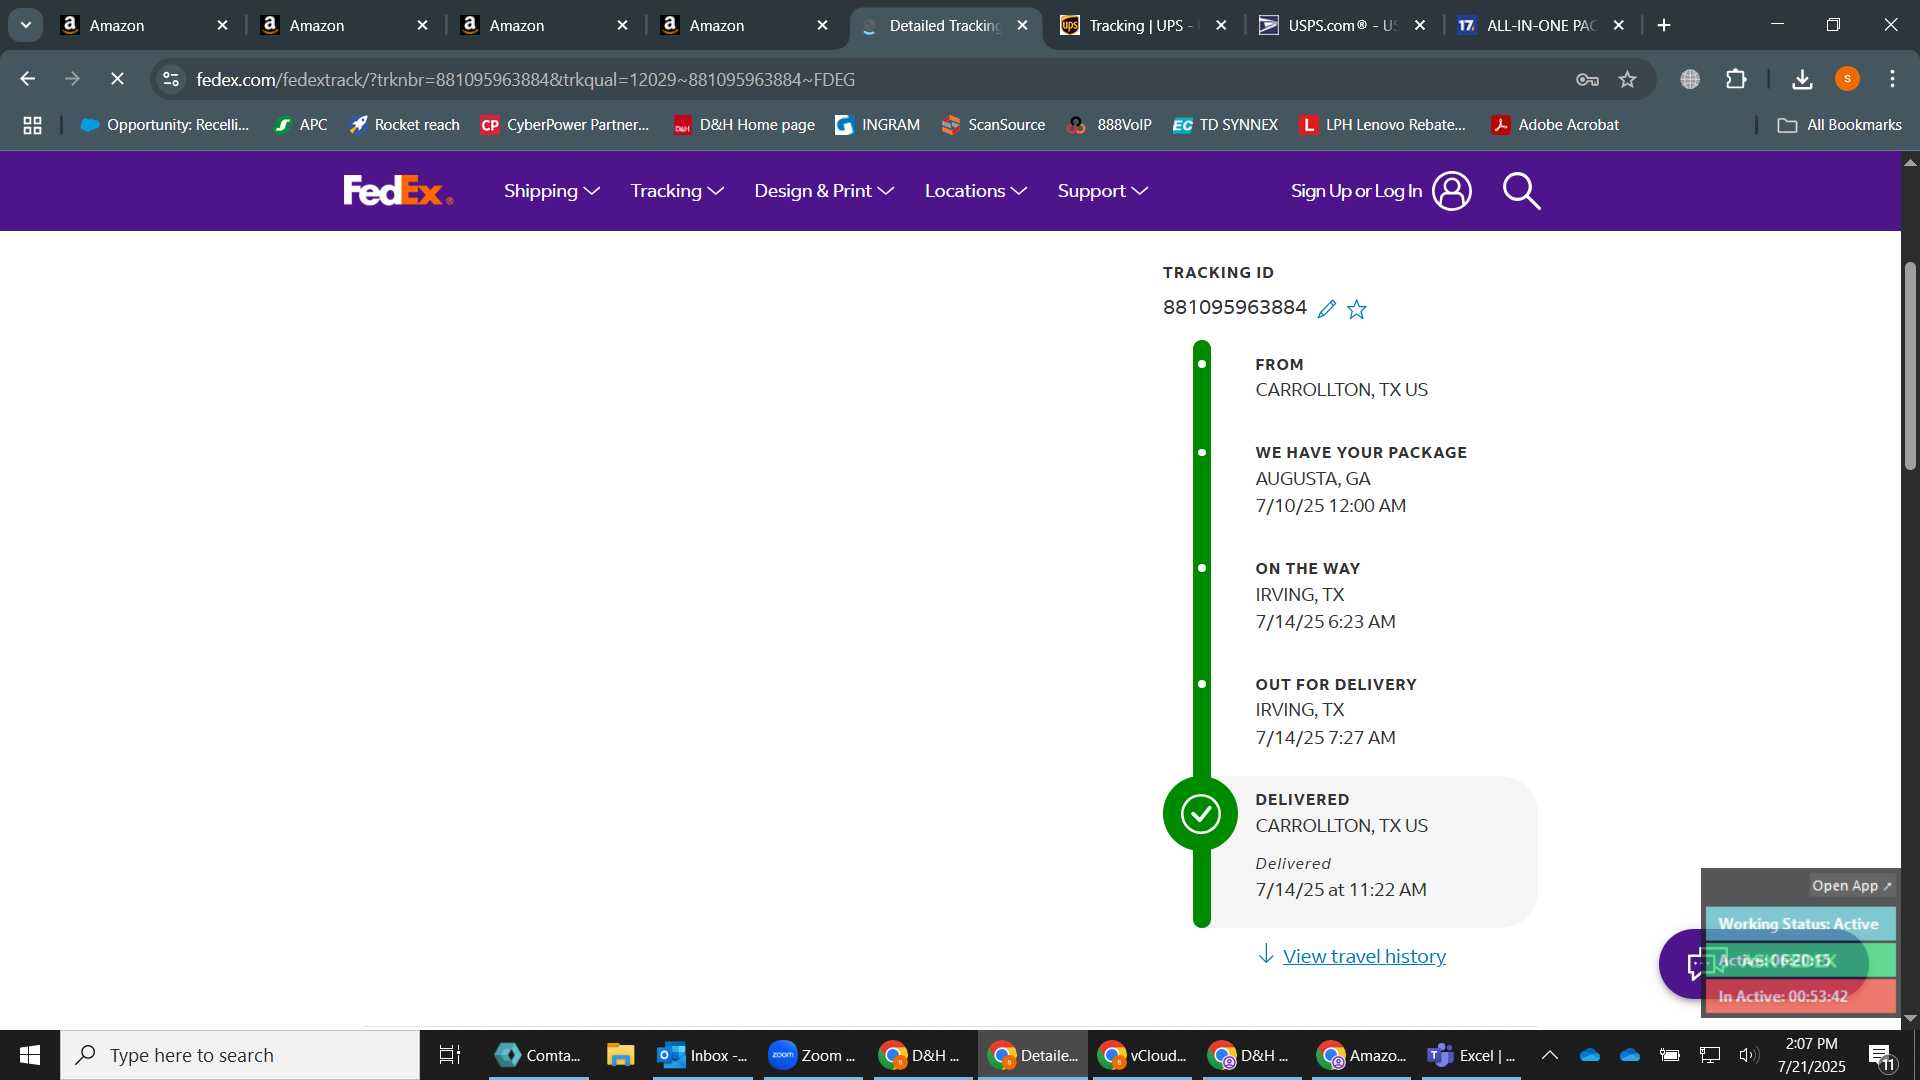Expand the Design & Print menu
Screen dimensions: 1920x1080
coord(824,191)
